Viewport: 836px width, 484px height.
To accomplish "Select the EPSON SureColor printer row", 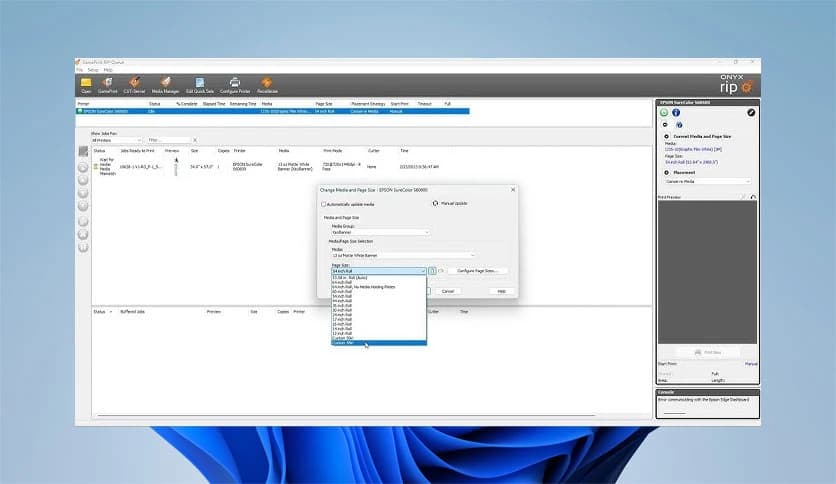I will point(272,111).
